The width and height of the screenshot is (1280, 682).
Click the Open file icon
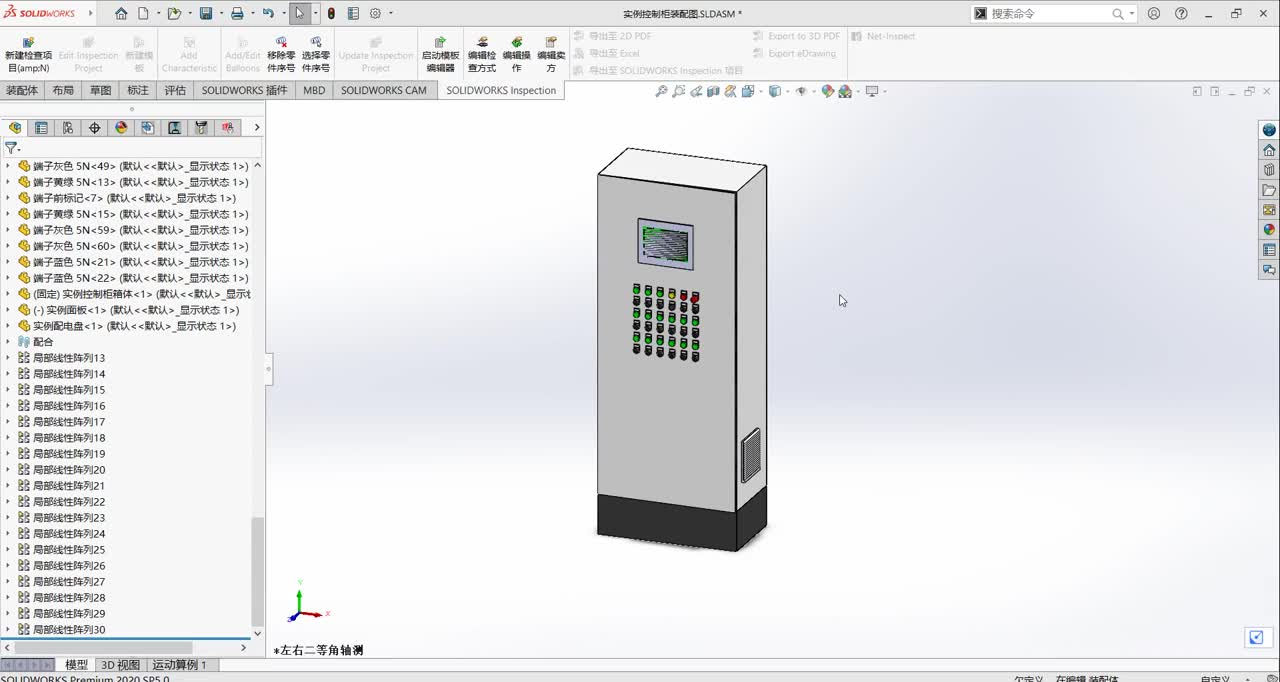tap(174, 14)
